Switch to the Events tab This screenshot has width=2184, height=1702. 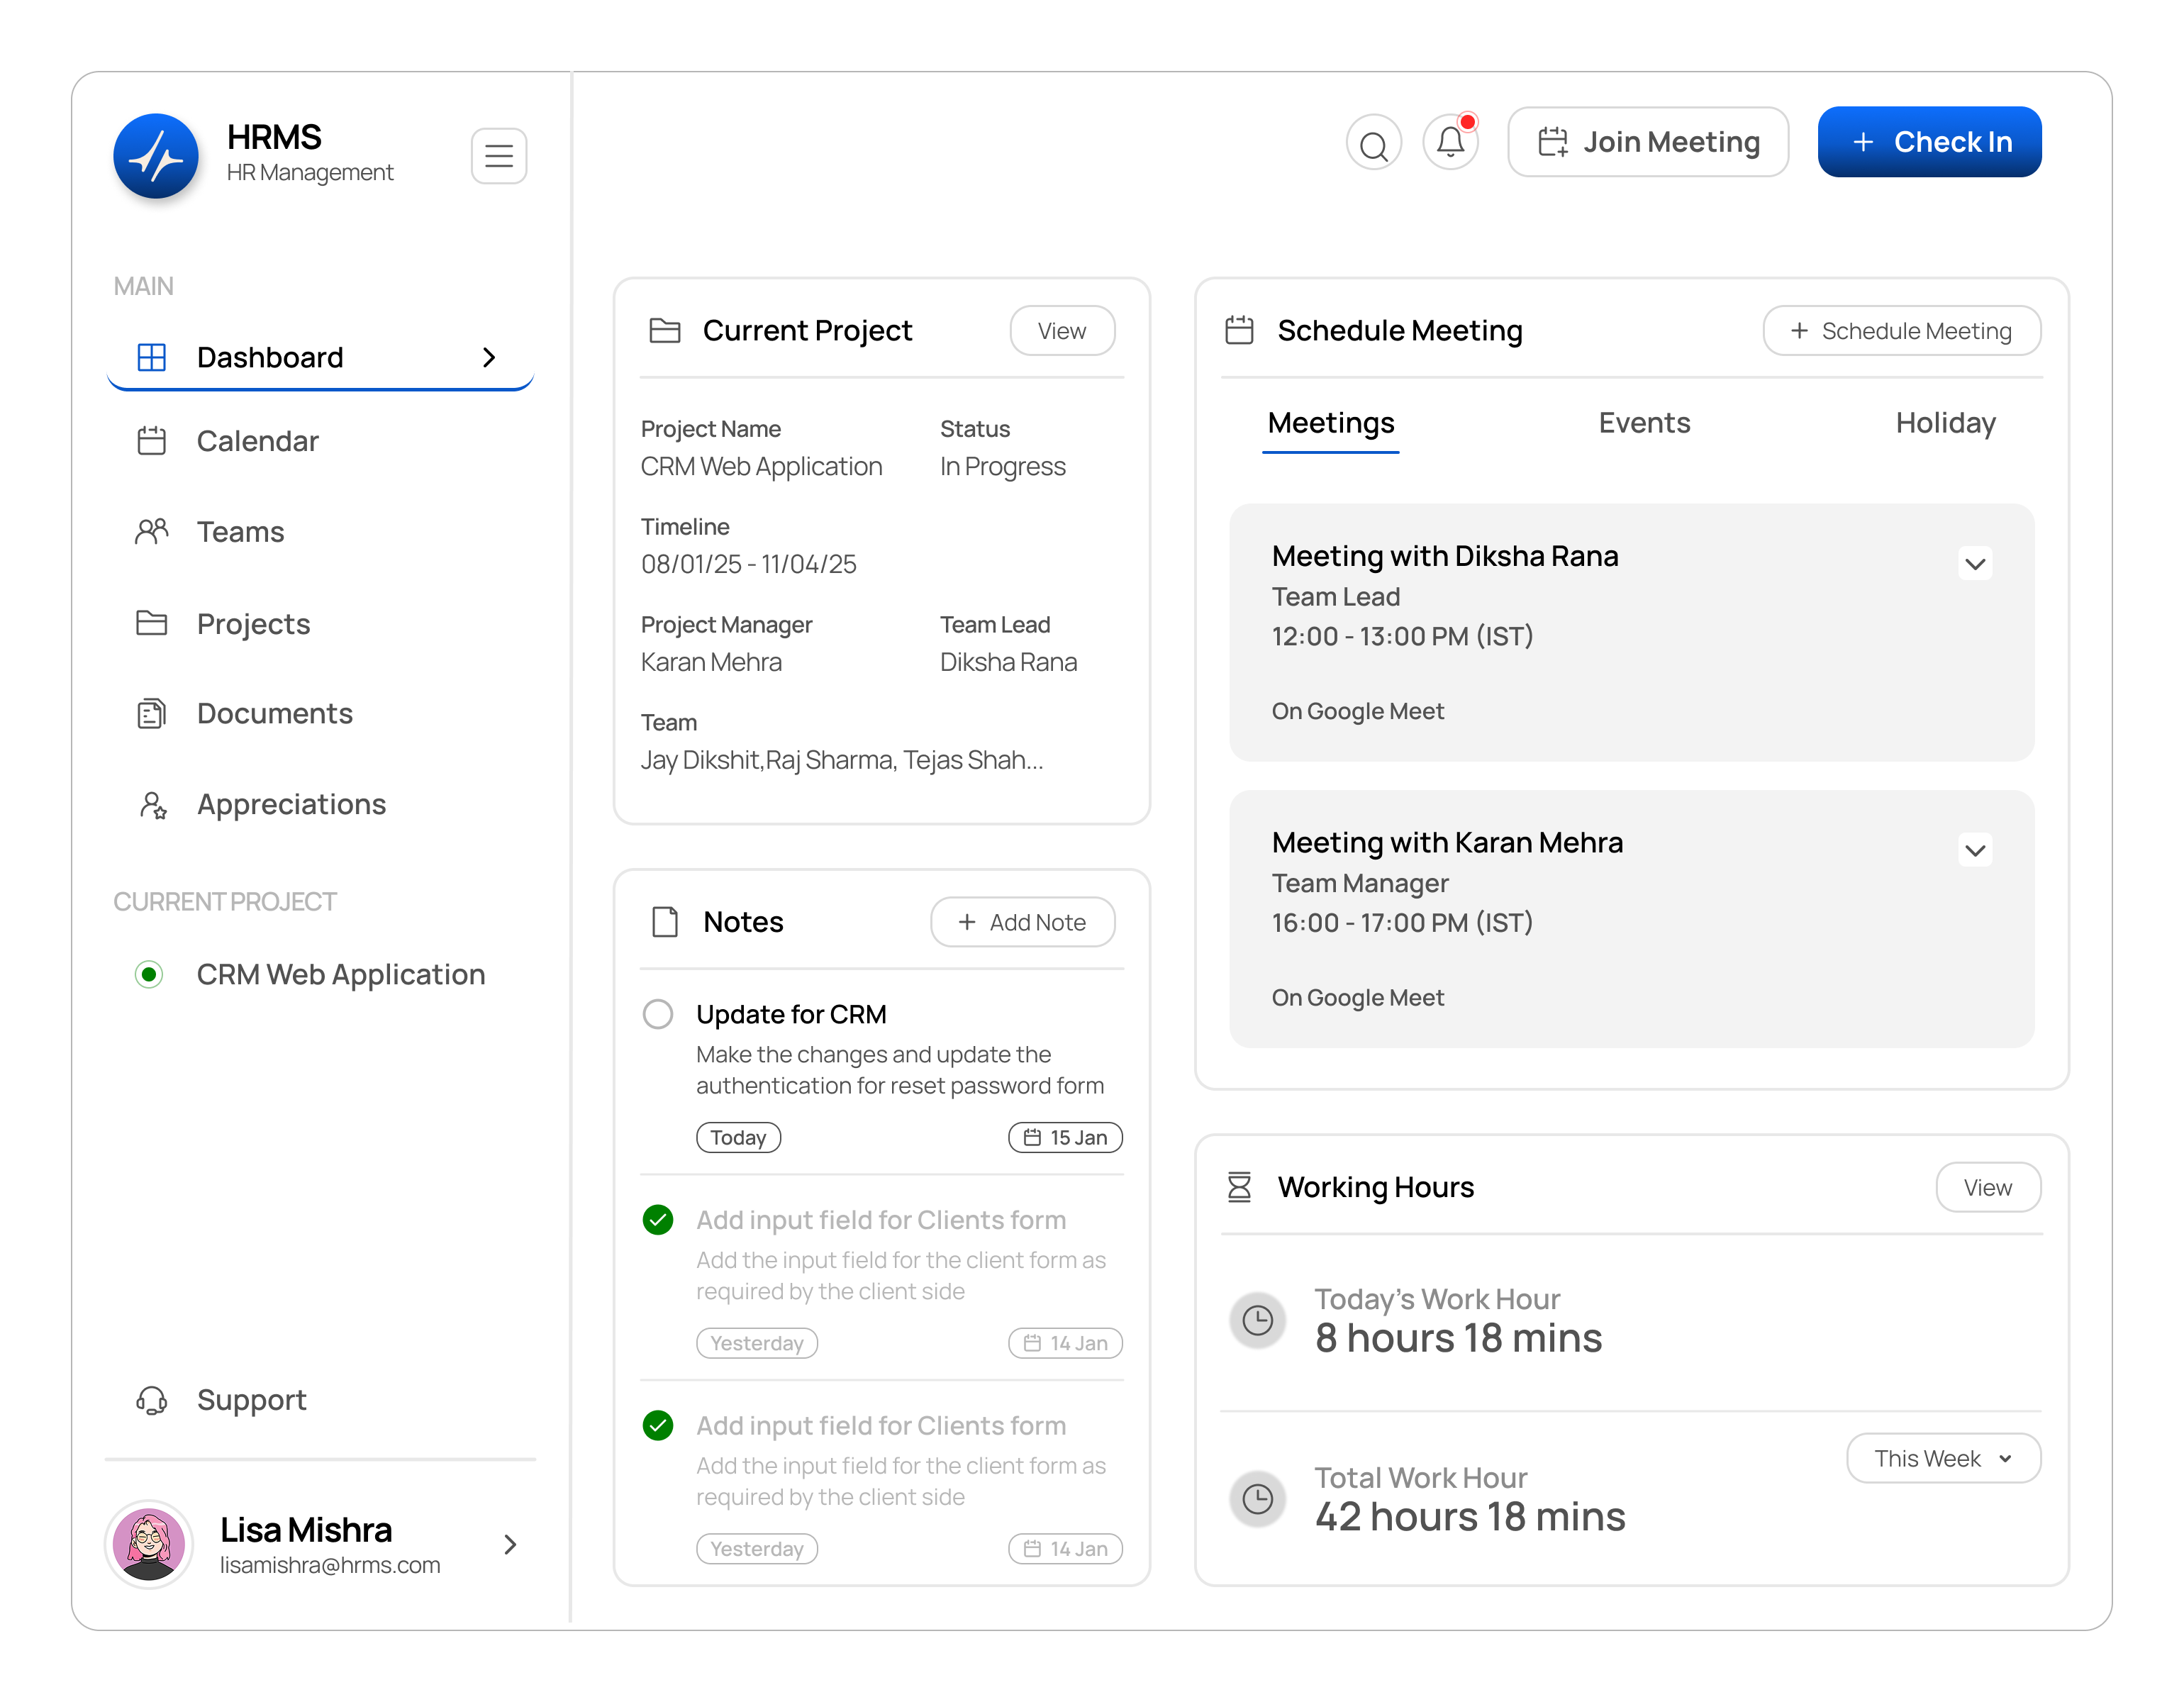pyautogui.click(x=1644, y=423)
